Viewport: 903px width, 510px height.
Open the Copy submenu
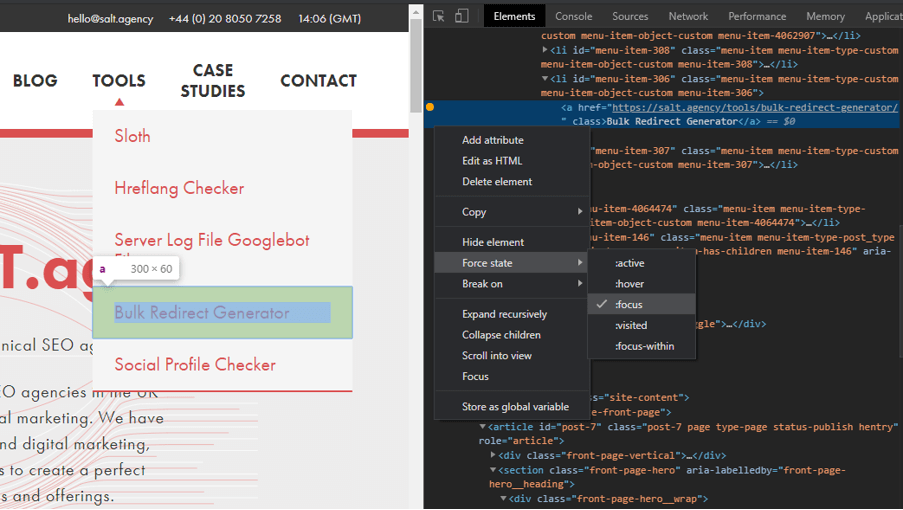tap(512, 212)
